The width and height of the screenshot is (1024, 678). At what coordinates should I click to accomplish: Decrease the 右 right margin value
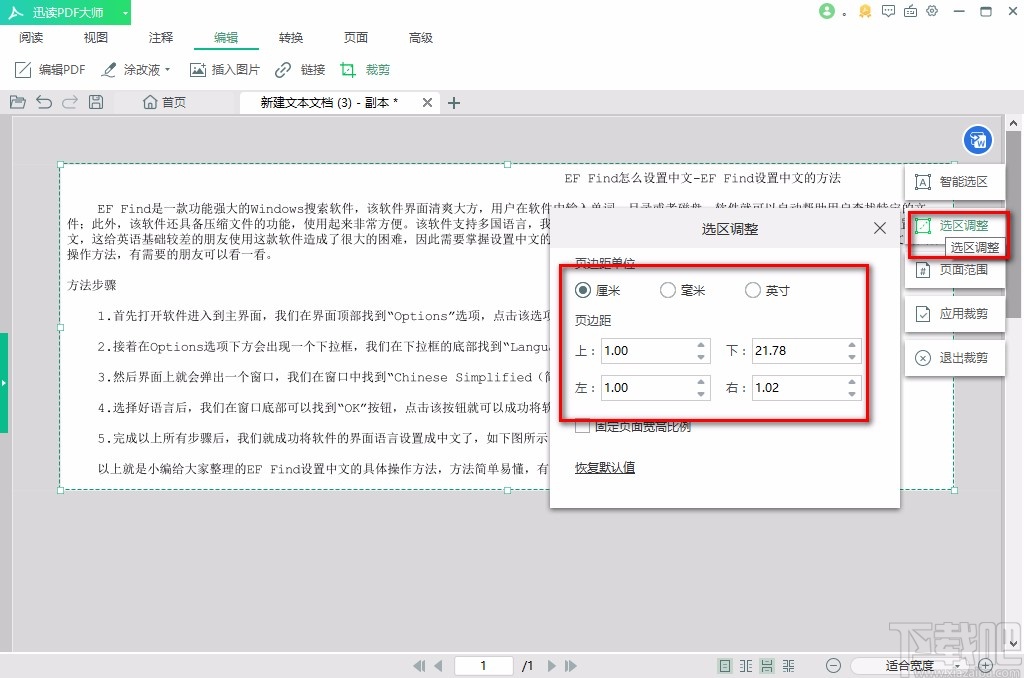pyautogui.click(x=852, y=394)
